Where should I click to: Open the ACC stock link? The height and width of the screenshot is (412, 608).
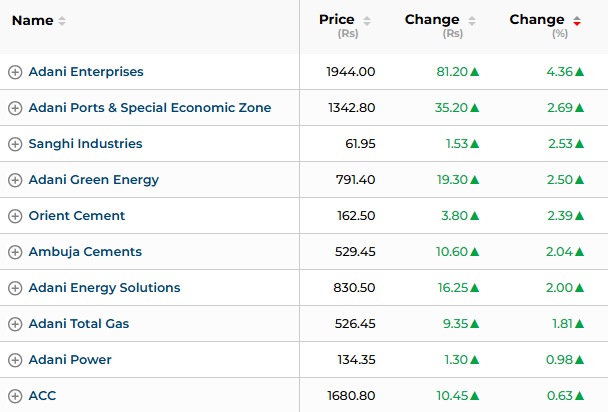[42, 396]
